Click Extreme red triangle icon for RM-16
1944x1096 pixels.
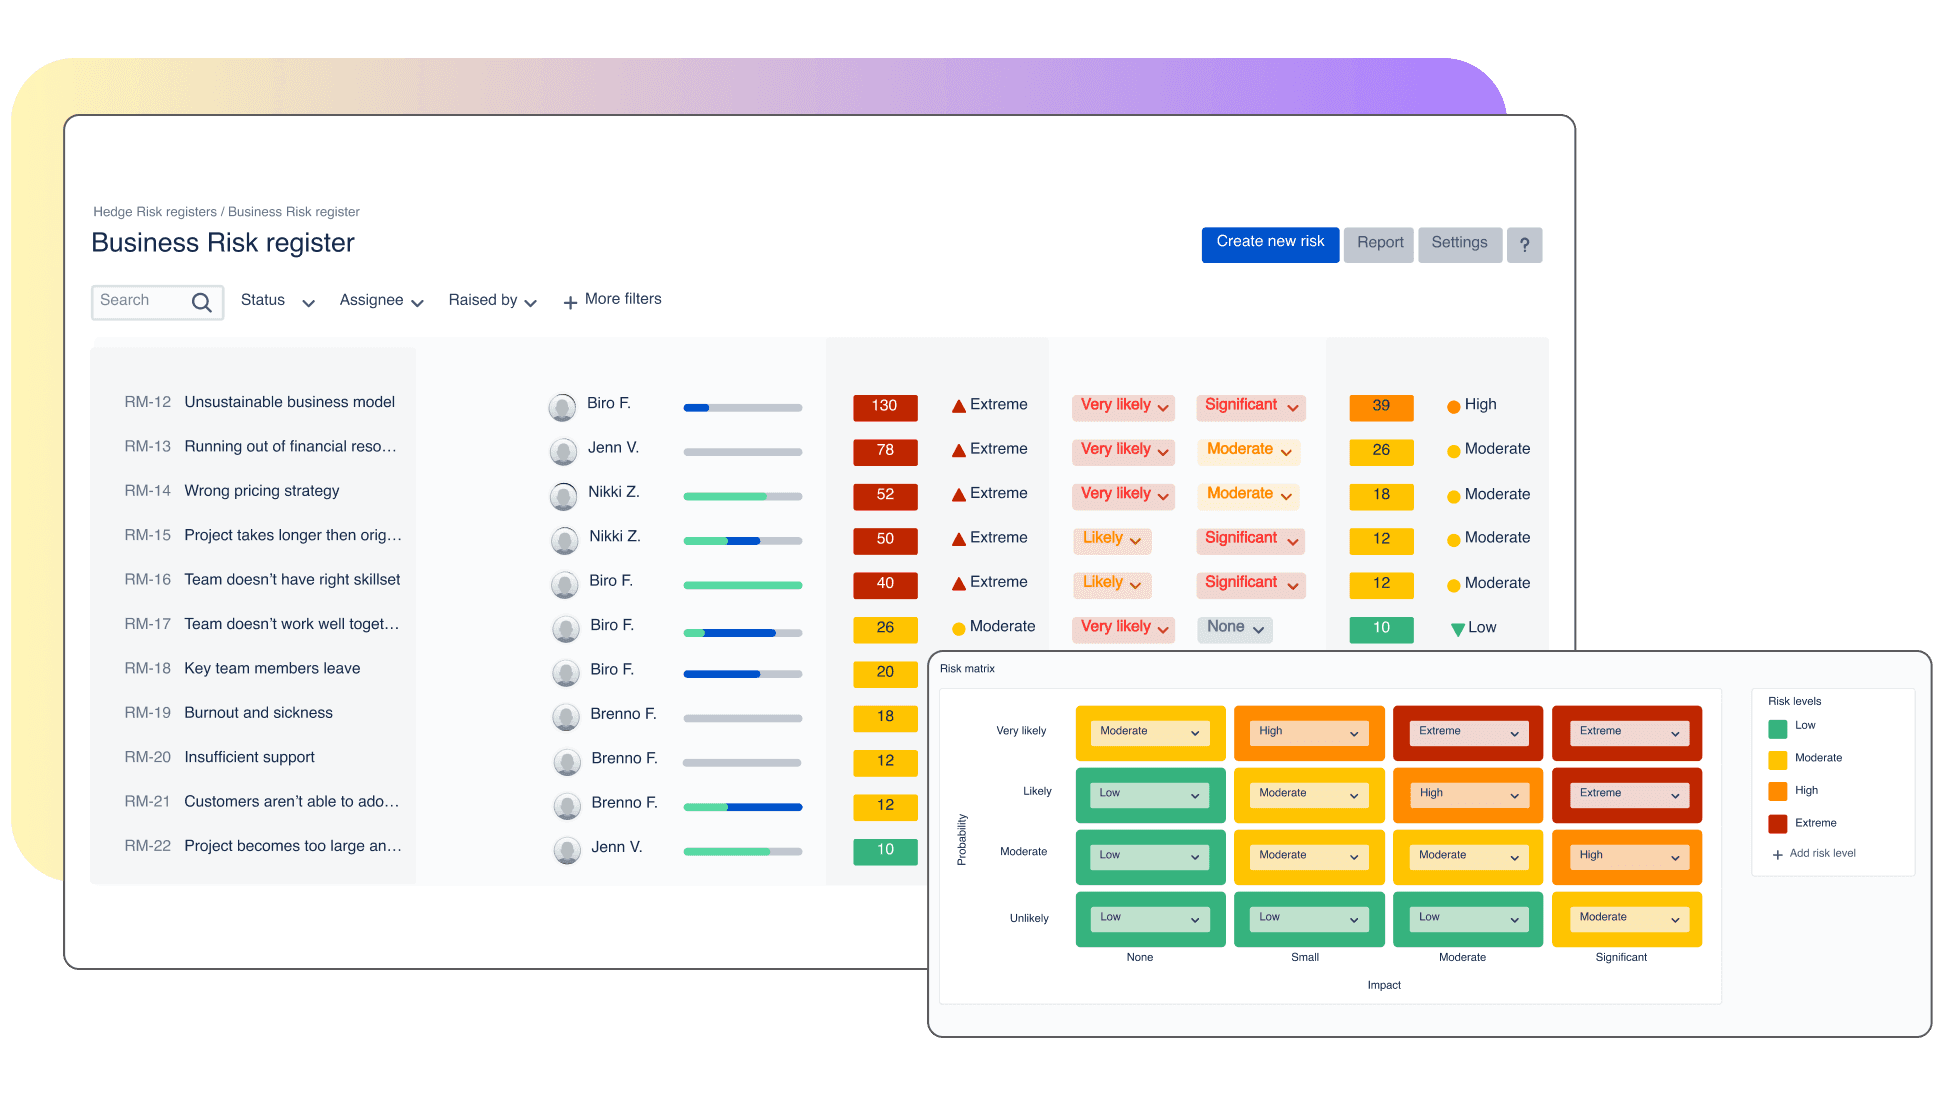point(958,583)
